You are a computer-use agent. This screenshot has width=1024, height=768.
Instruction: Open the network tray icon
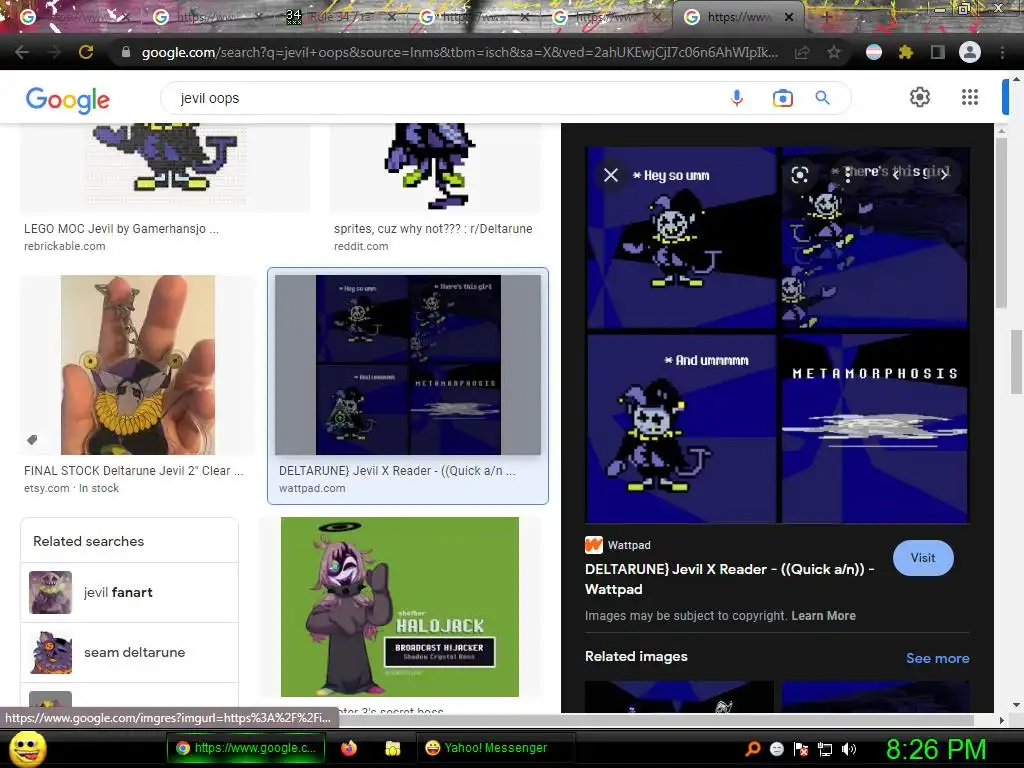point(825,749)
